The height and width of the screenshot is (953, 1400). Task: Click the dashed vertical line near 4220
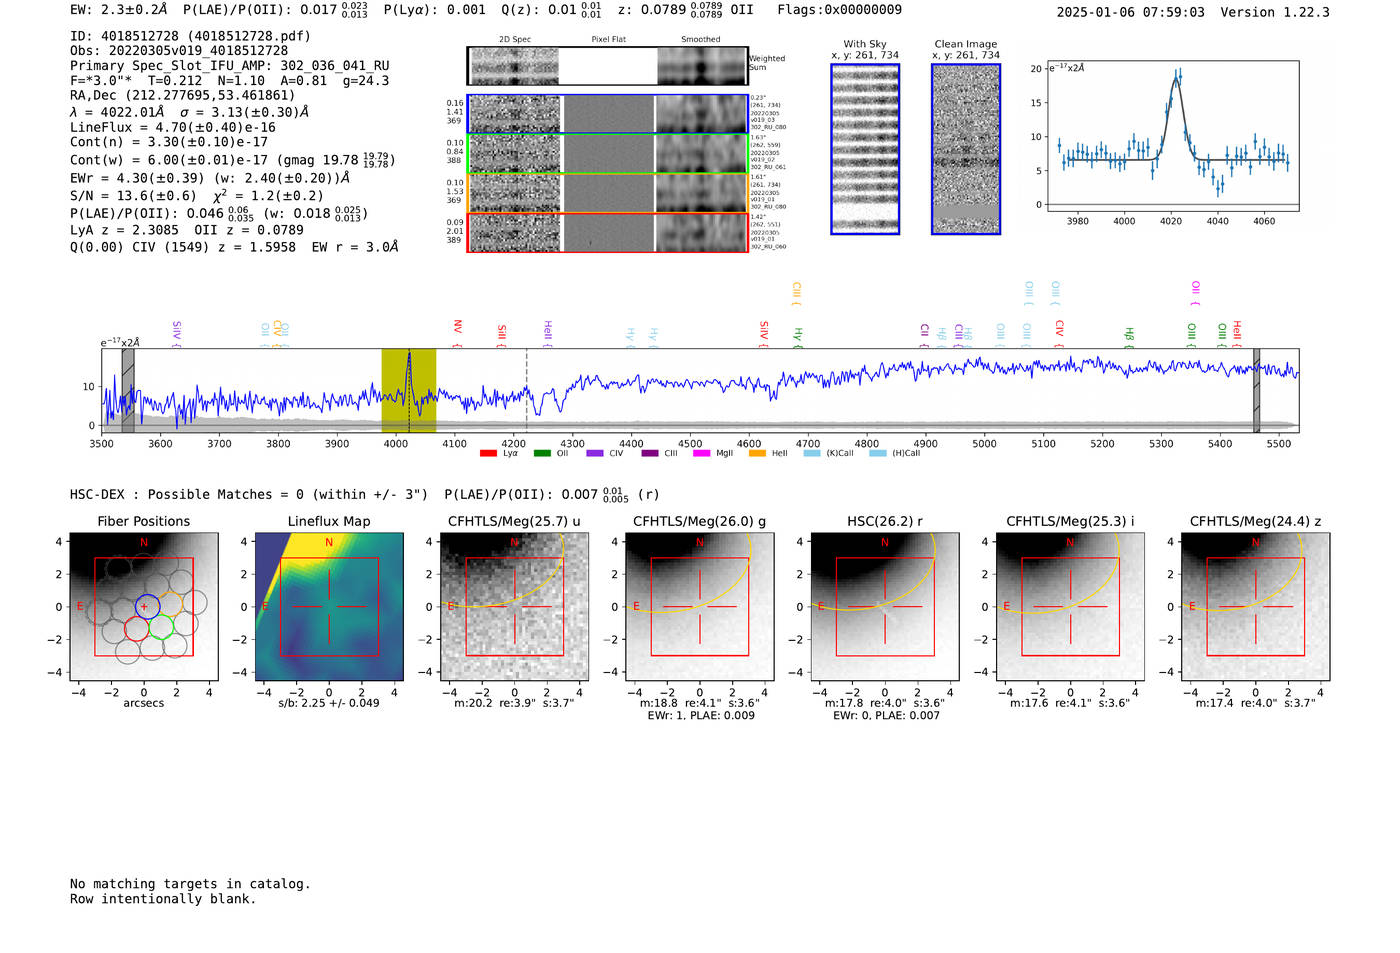tap(527, 390)
